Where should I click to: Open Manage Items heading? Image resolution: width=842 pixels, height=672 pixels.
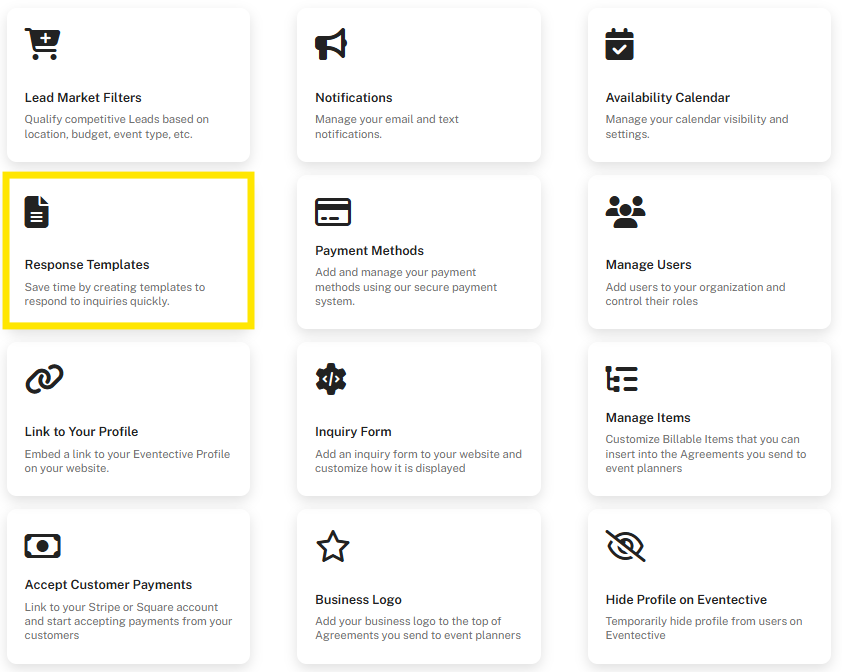648,418
